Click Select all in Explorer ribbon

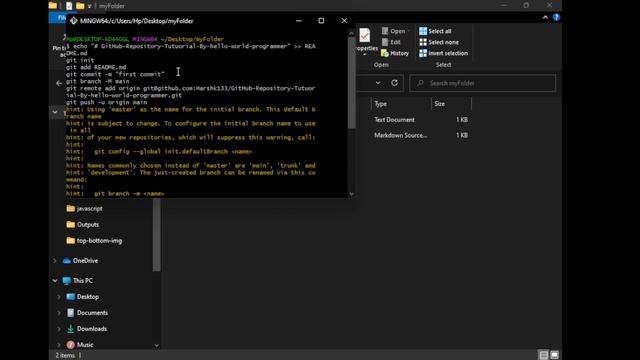point(436,31)
